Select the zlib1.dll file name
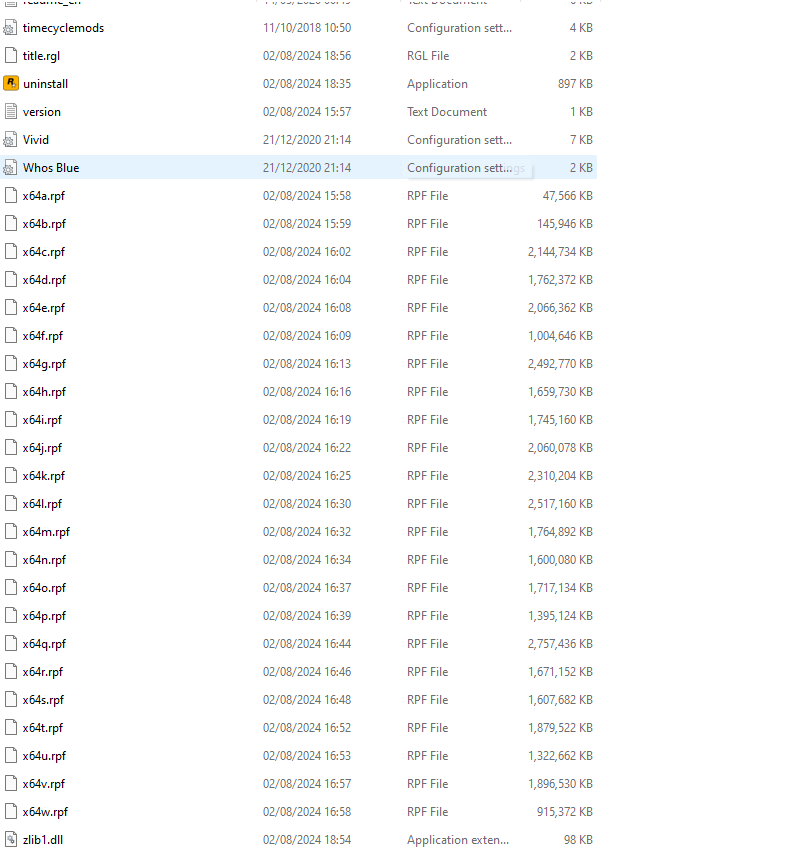This screenshot has width=796, height=864. (43, 840)
